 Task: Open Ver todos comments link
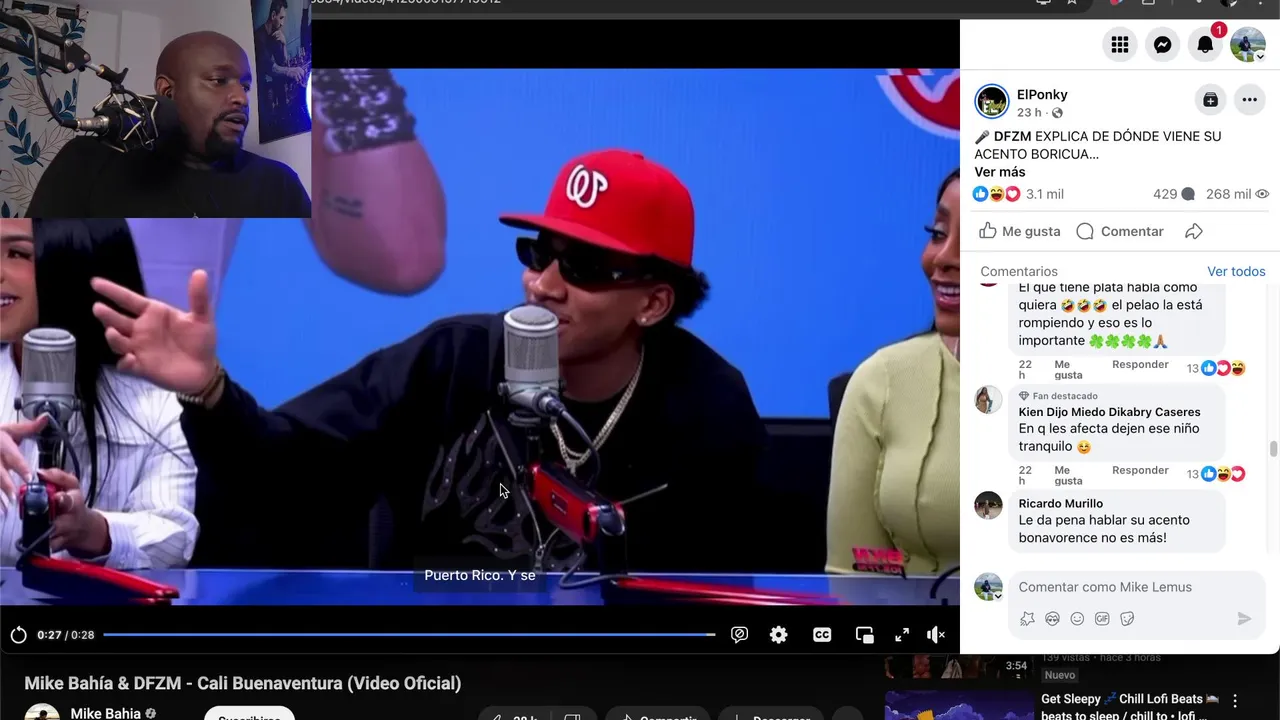[x=1236, y=271]
